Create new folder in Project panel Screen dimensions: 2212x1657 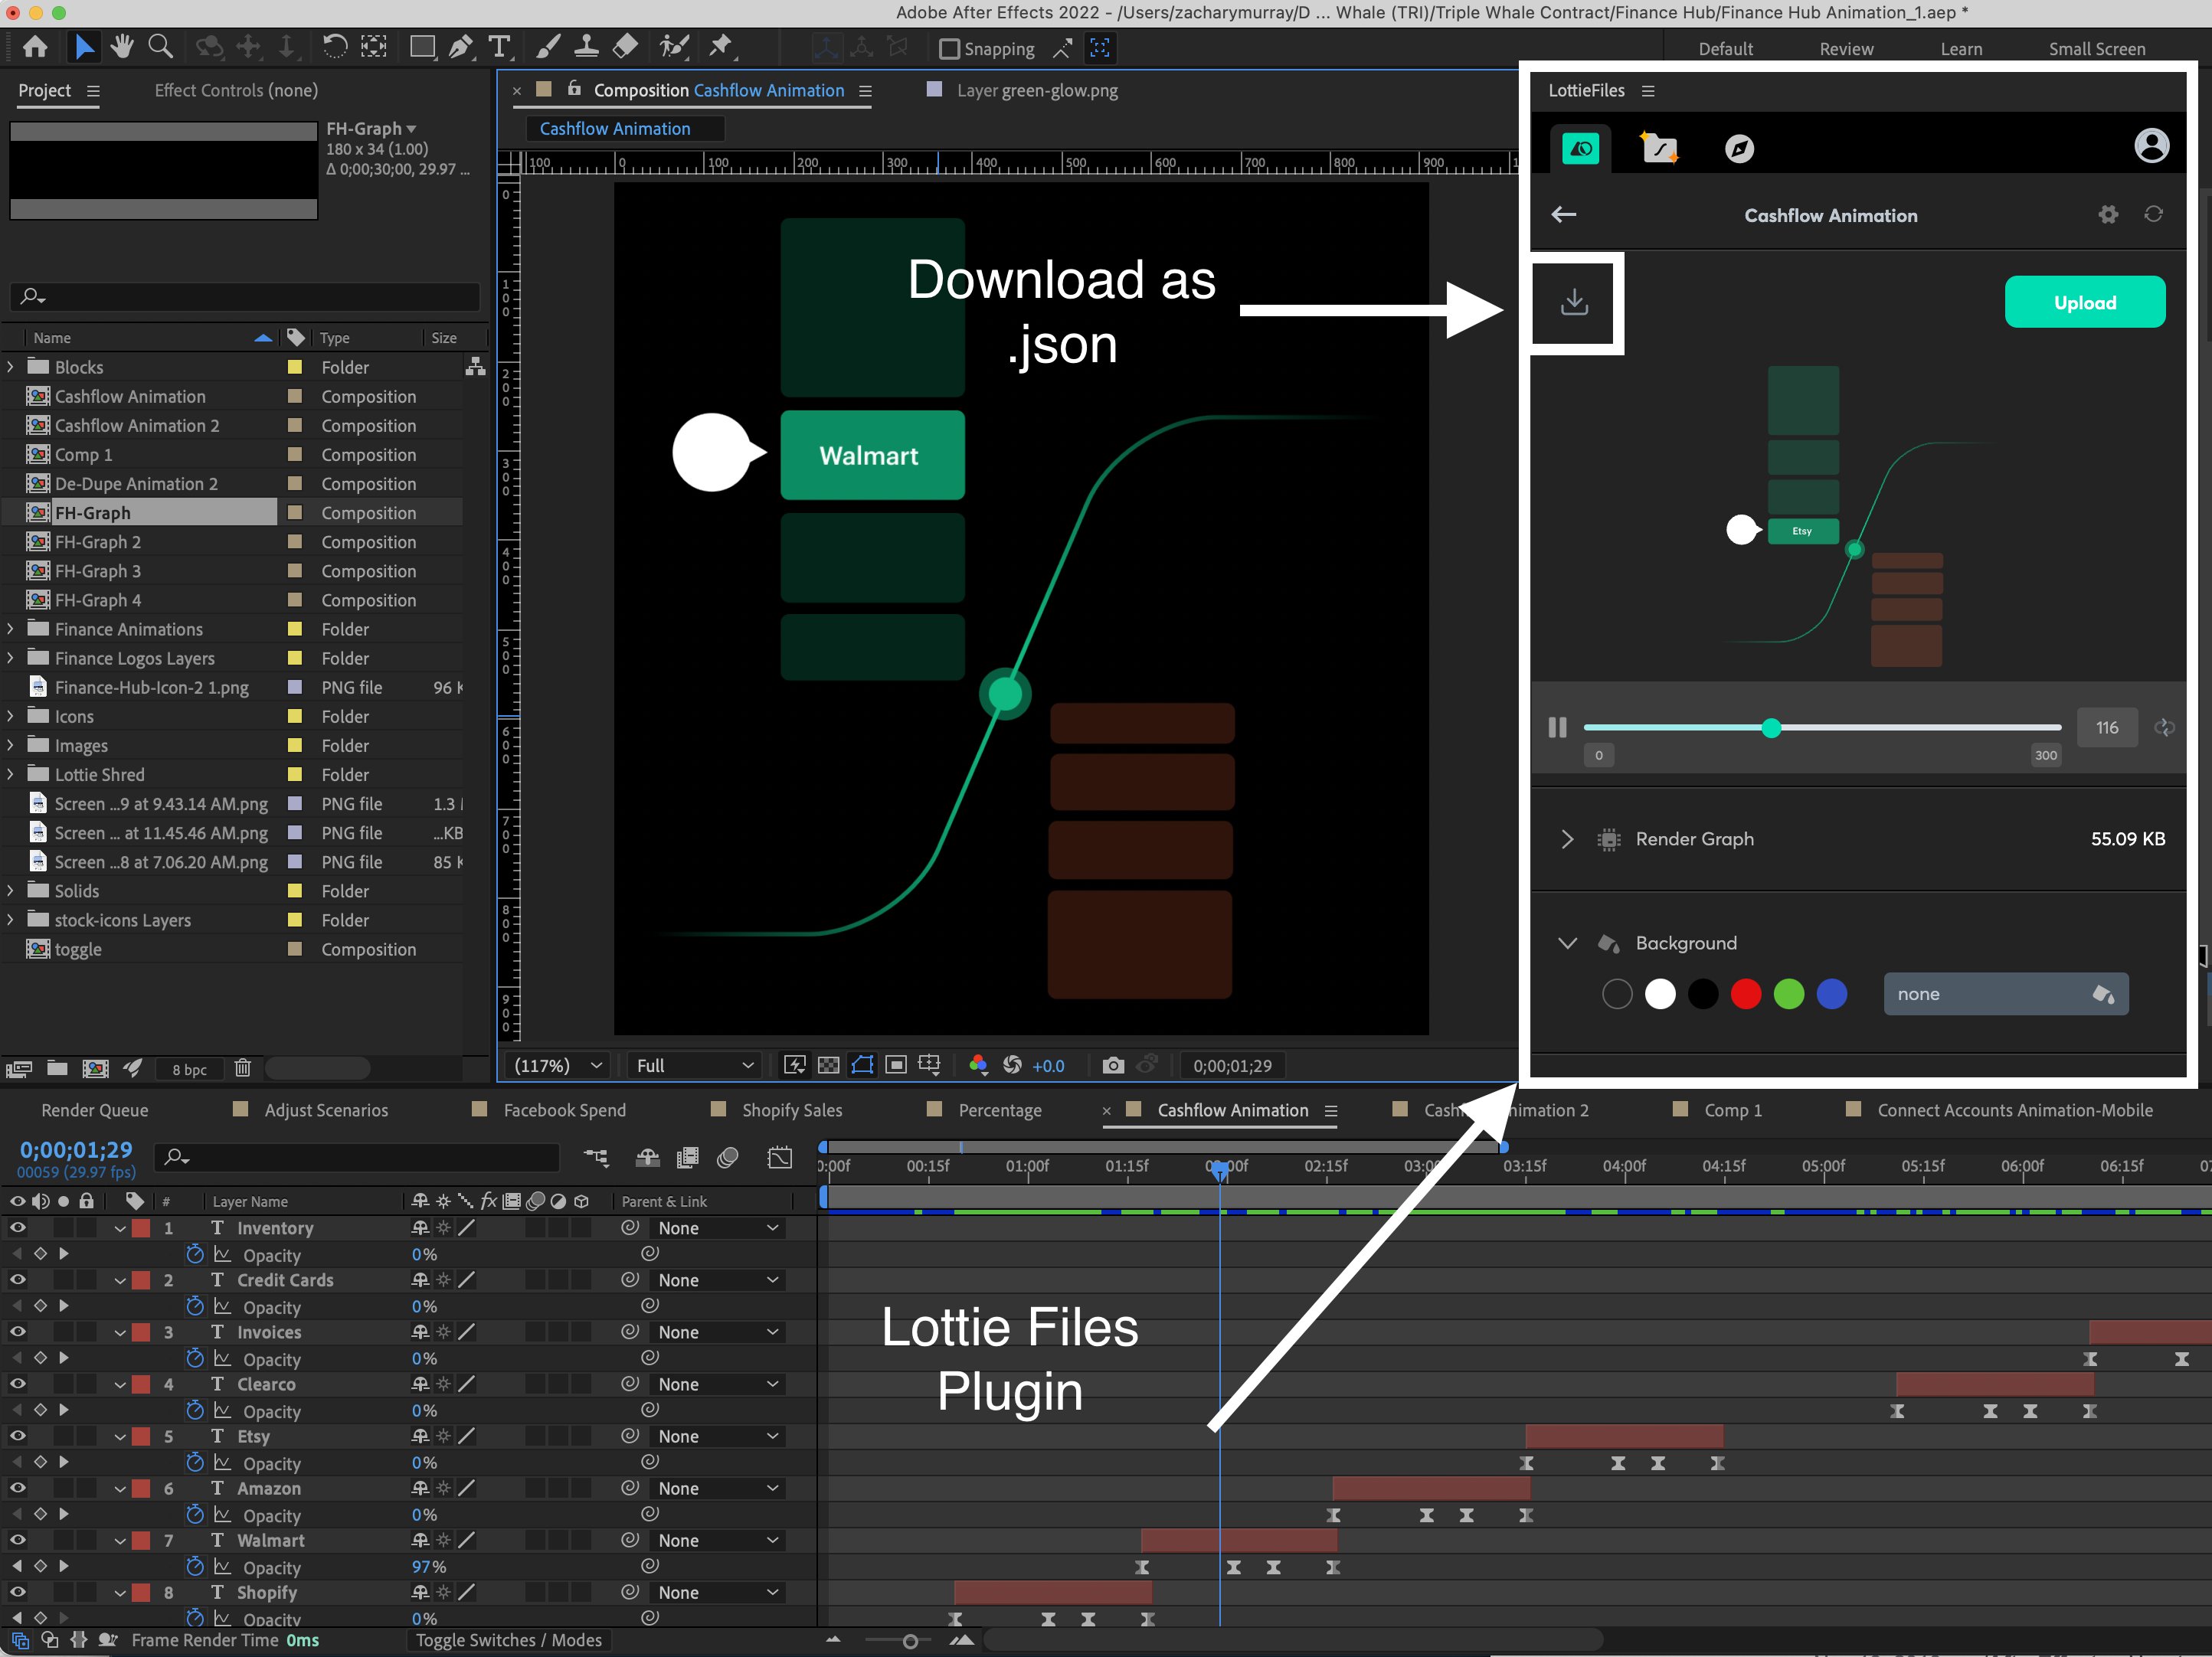pos(57,1068)
